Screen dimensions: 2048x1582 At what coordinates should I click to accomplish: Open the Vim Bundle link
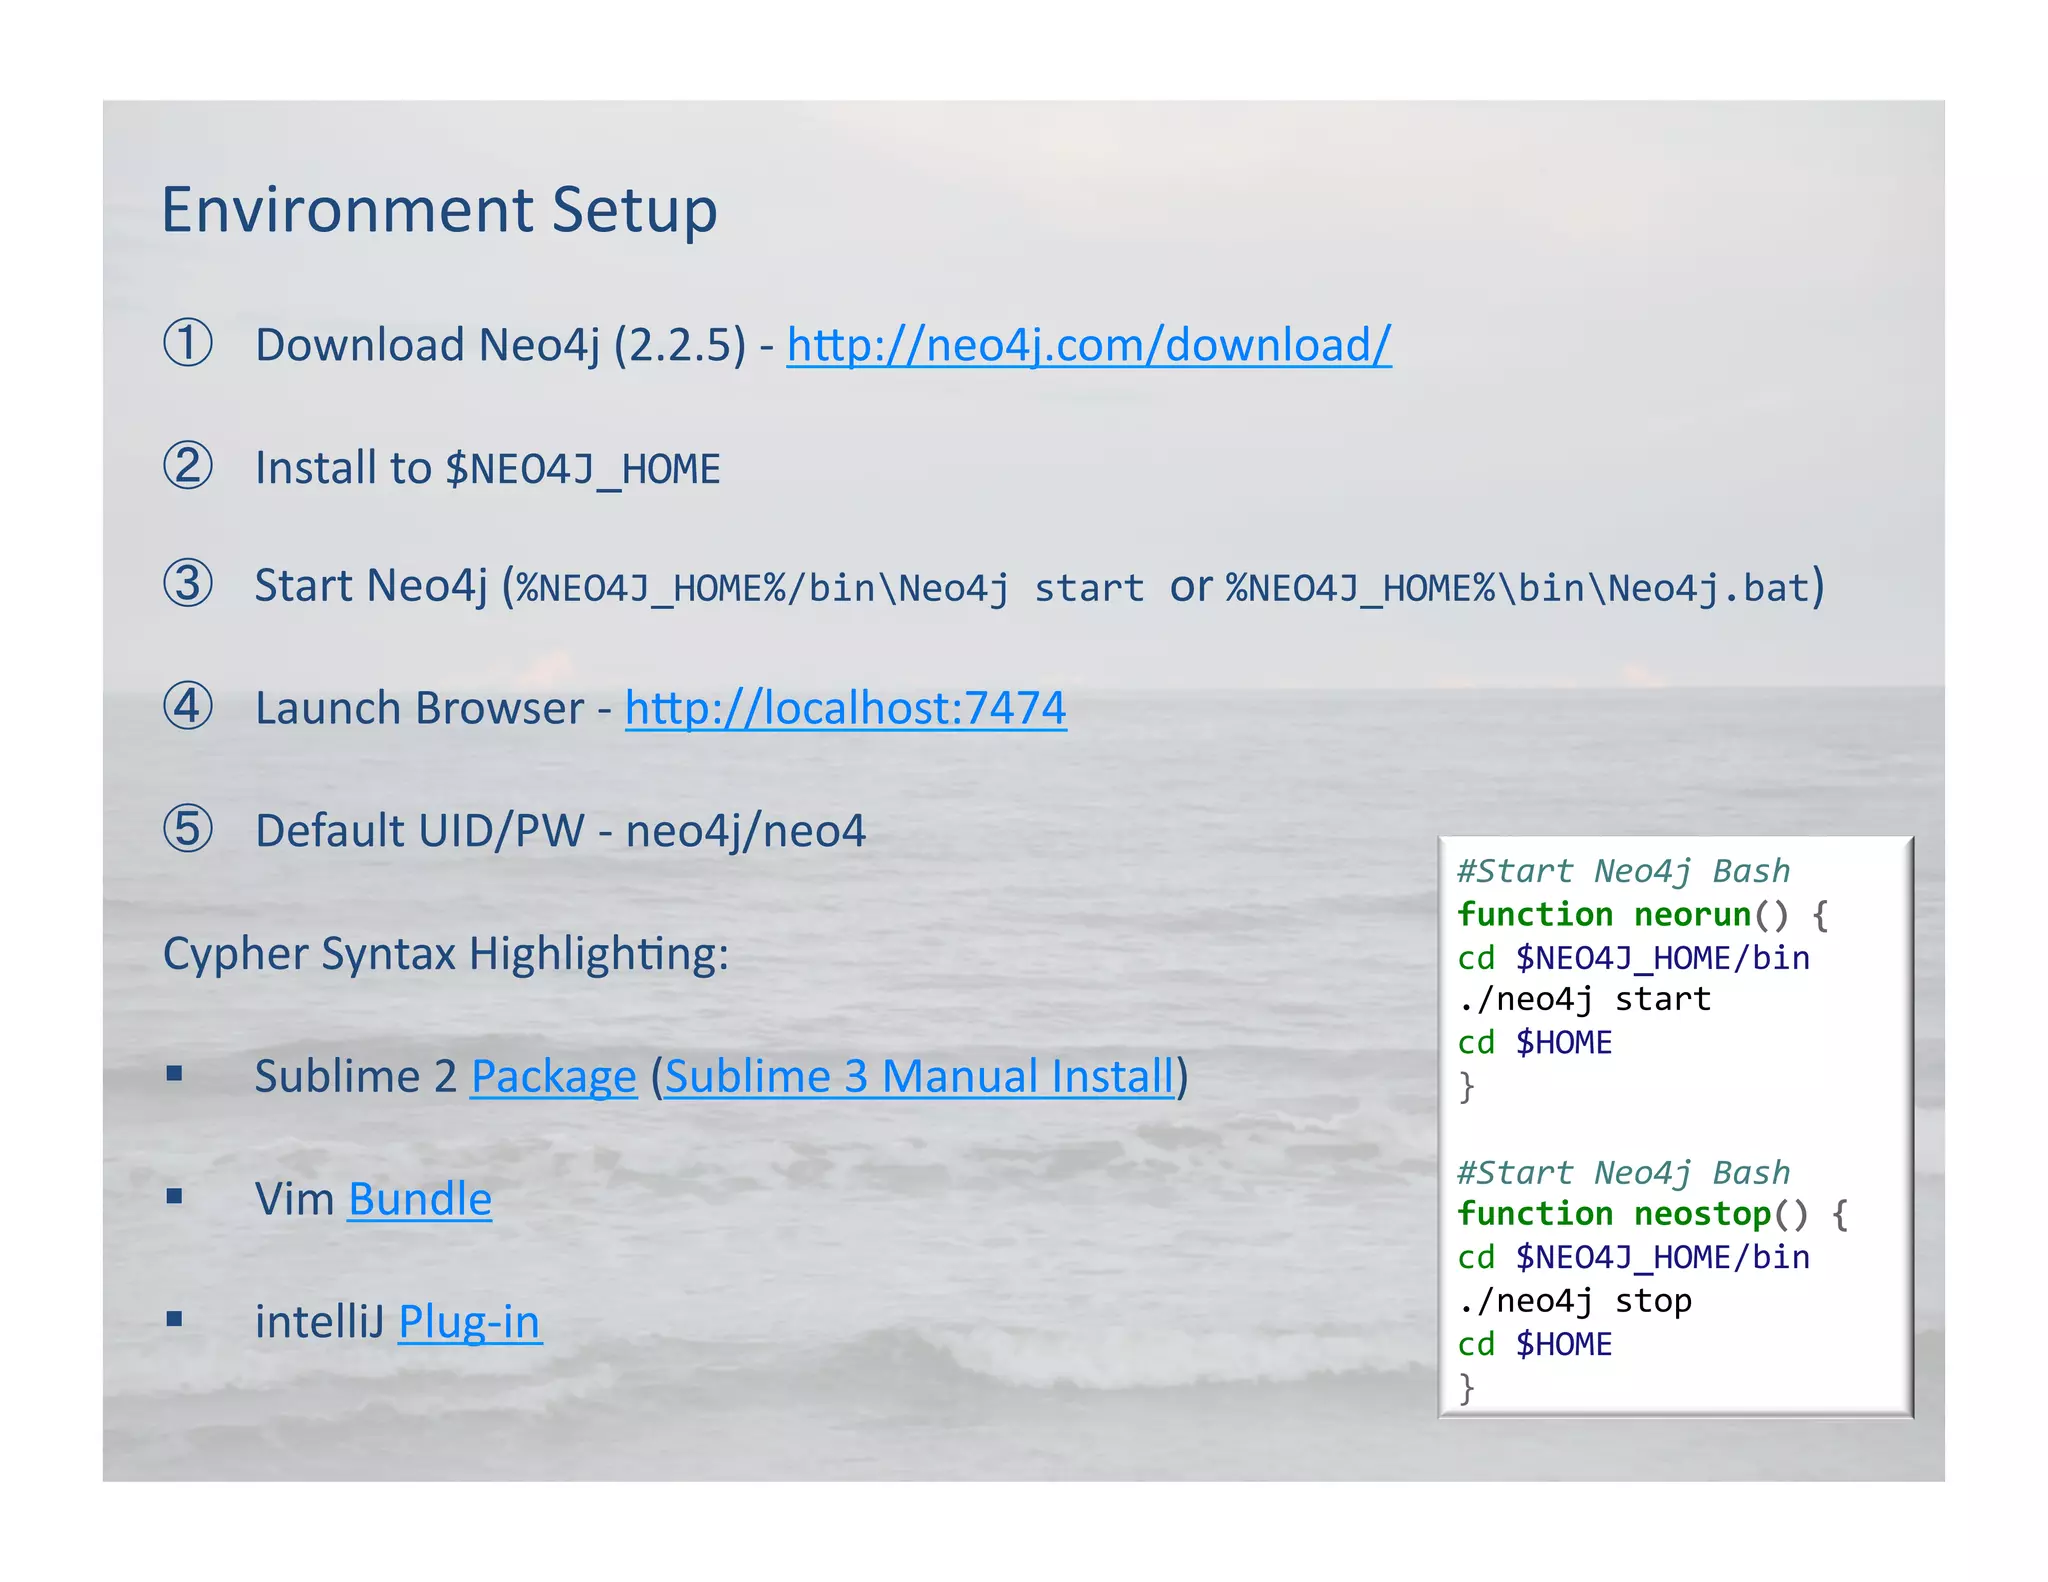420,1199
